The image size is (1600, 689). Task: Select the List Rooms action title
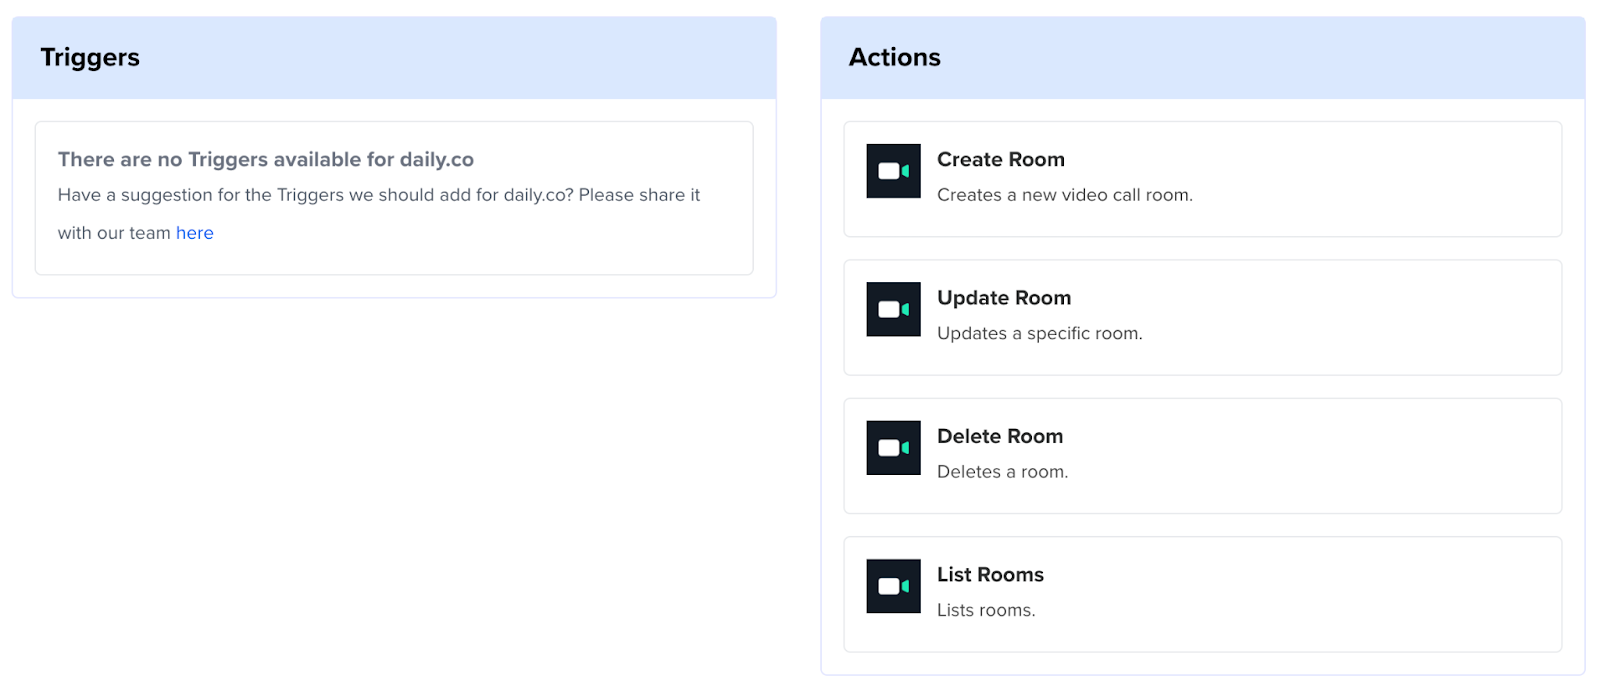coord(990,575)
